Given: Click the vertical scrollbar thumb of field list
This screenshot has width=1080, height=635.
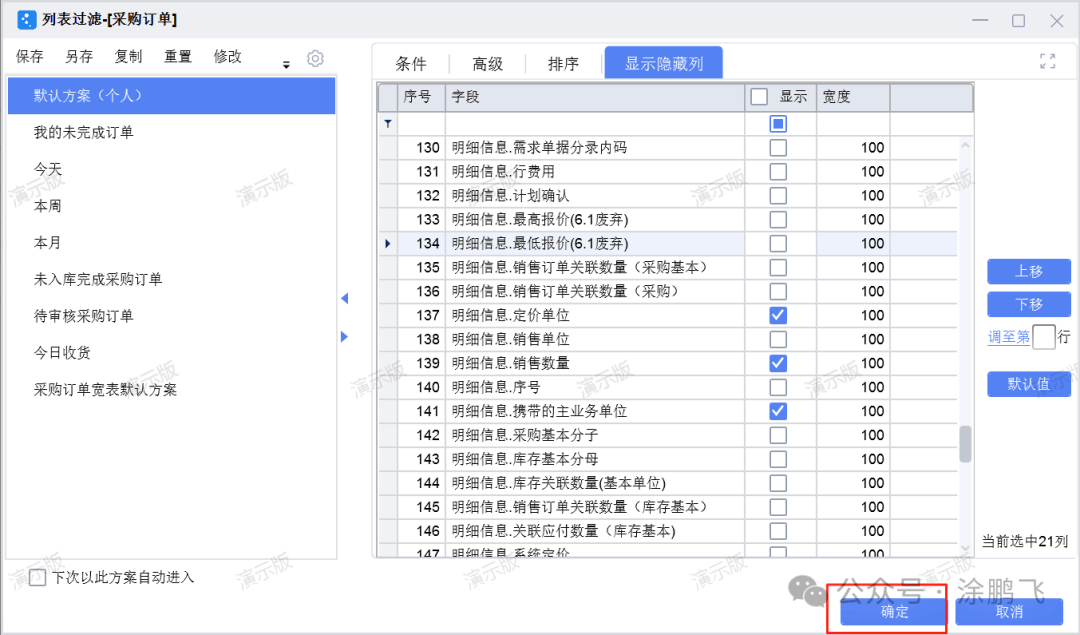Looking at the screenshot, I should (x=965, y=444).
